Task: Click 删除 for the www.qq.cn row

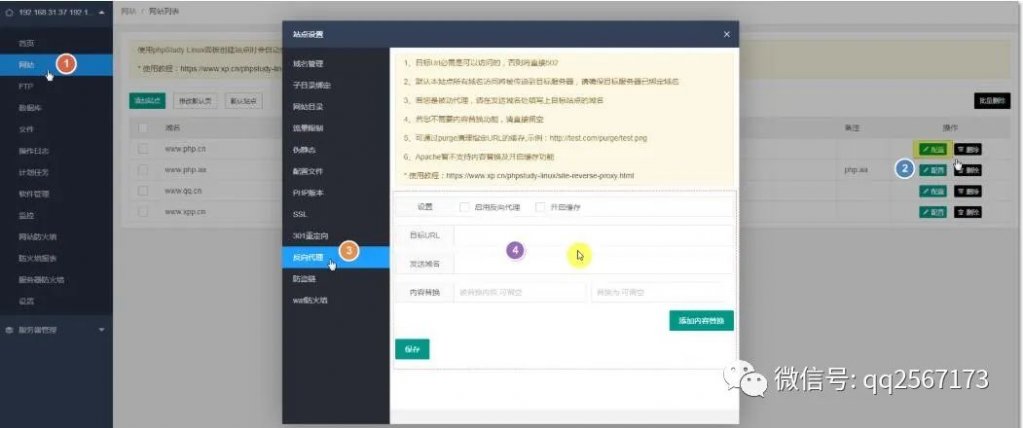Action: point(968,191)
